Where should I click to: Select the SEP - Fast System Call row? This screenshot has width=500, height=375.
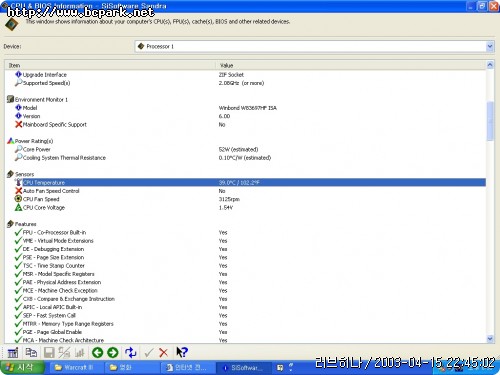click(x=245, y=315)
